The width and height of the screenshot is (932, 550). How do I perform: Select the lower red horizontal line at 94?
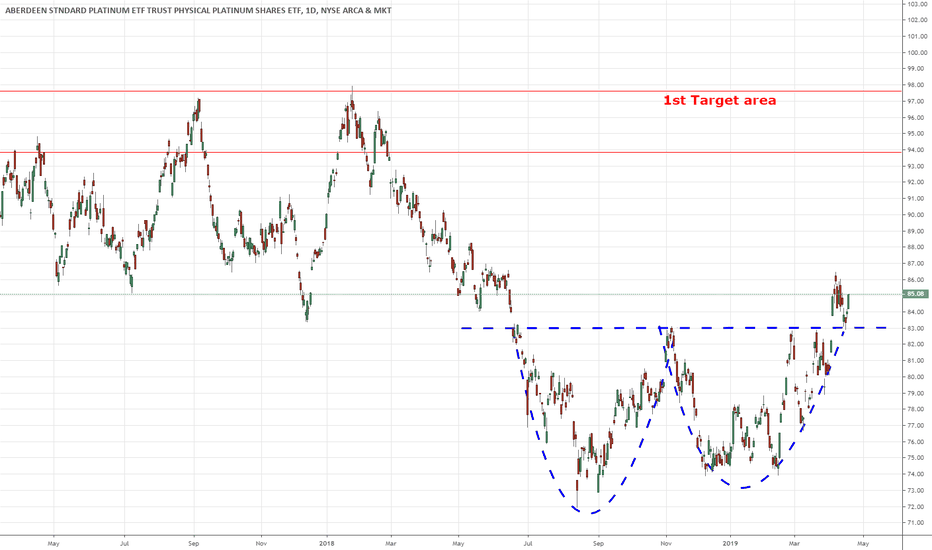pos(451,152)
